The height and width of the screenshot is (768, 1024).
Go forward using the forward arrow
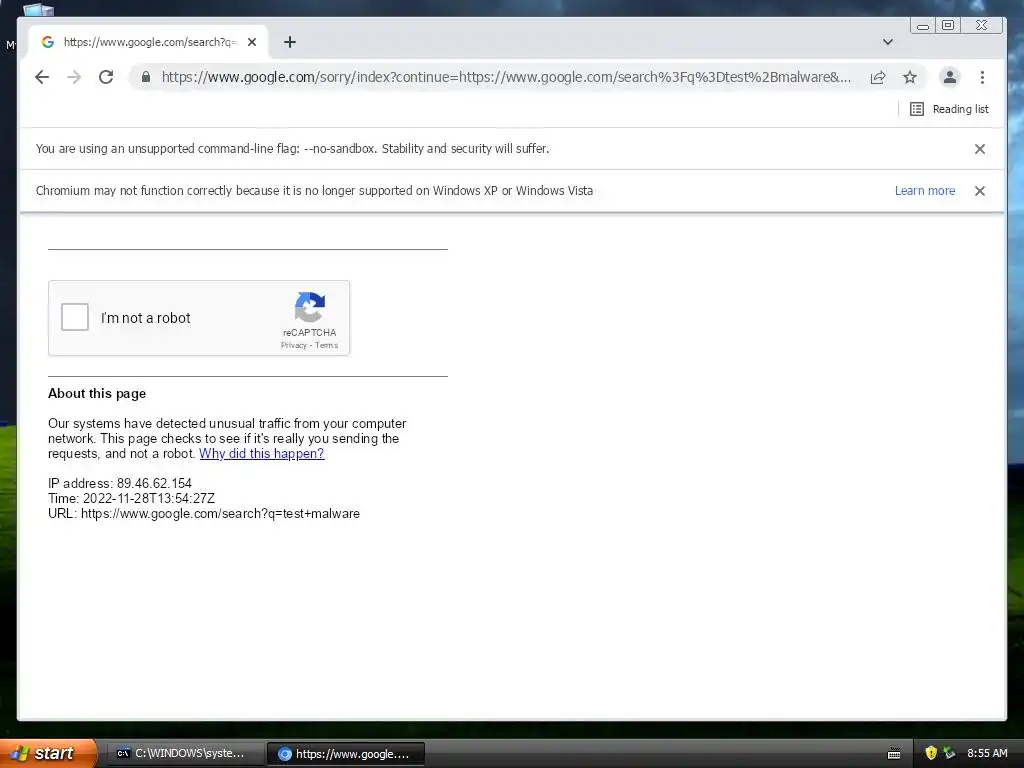pos(74,77)
